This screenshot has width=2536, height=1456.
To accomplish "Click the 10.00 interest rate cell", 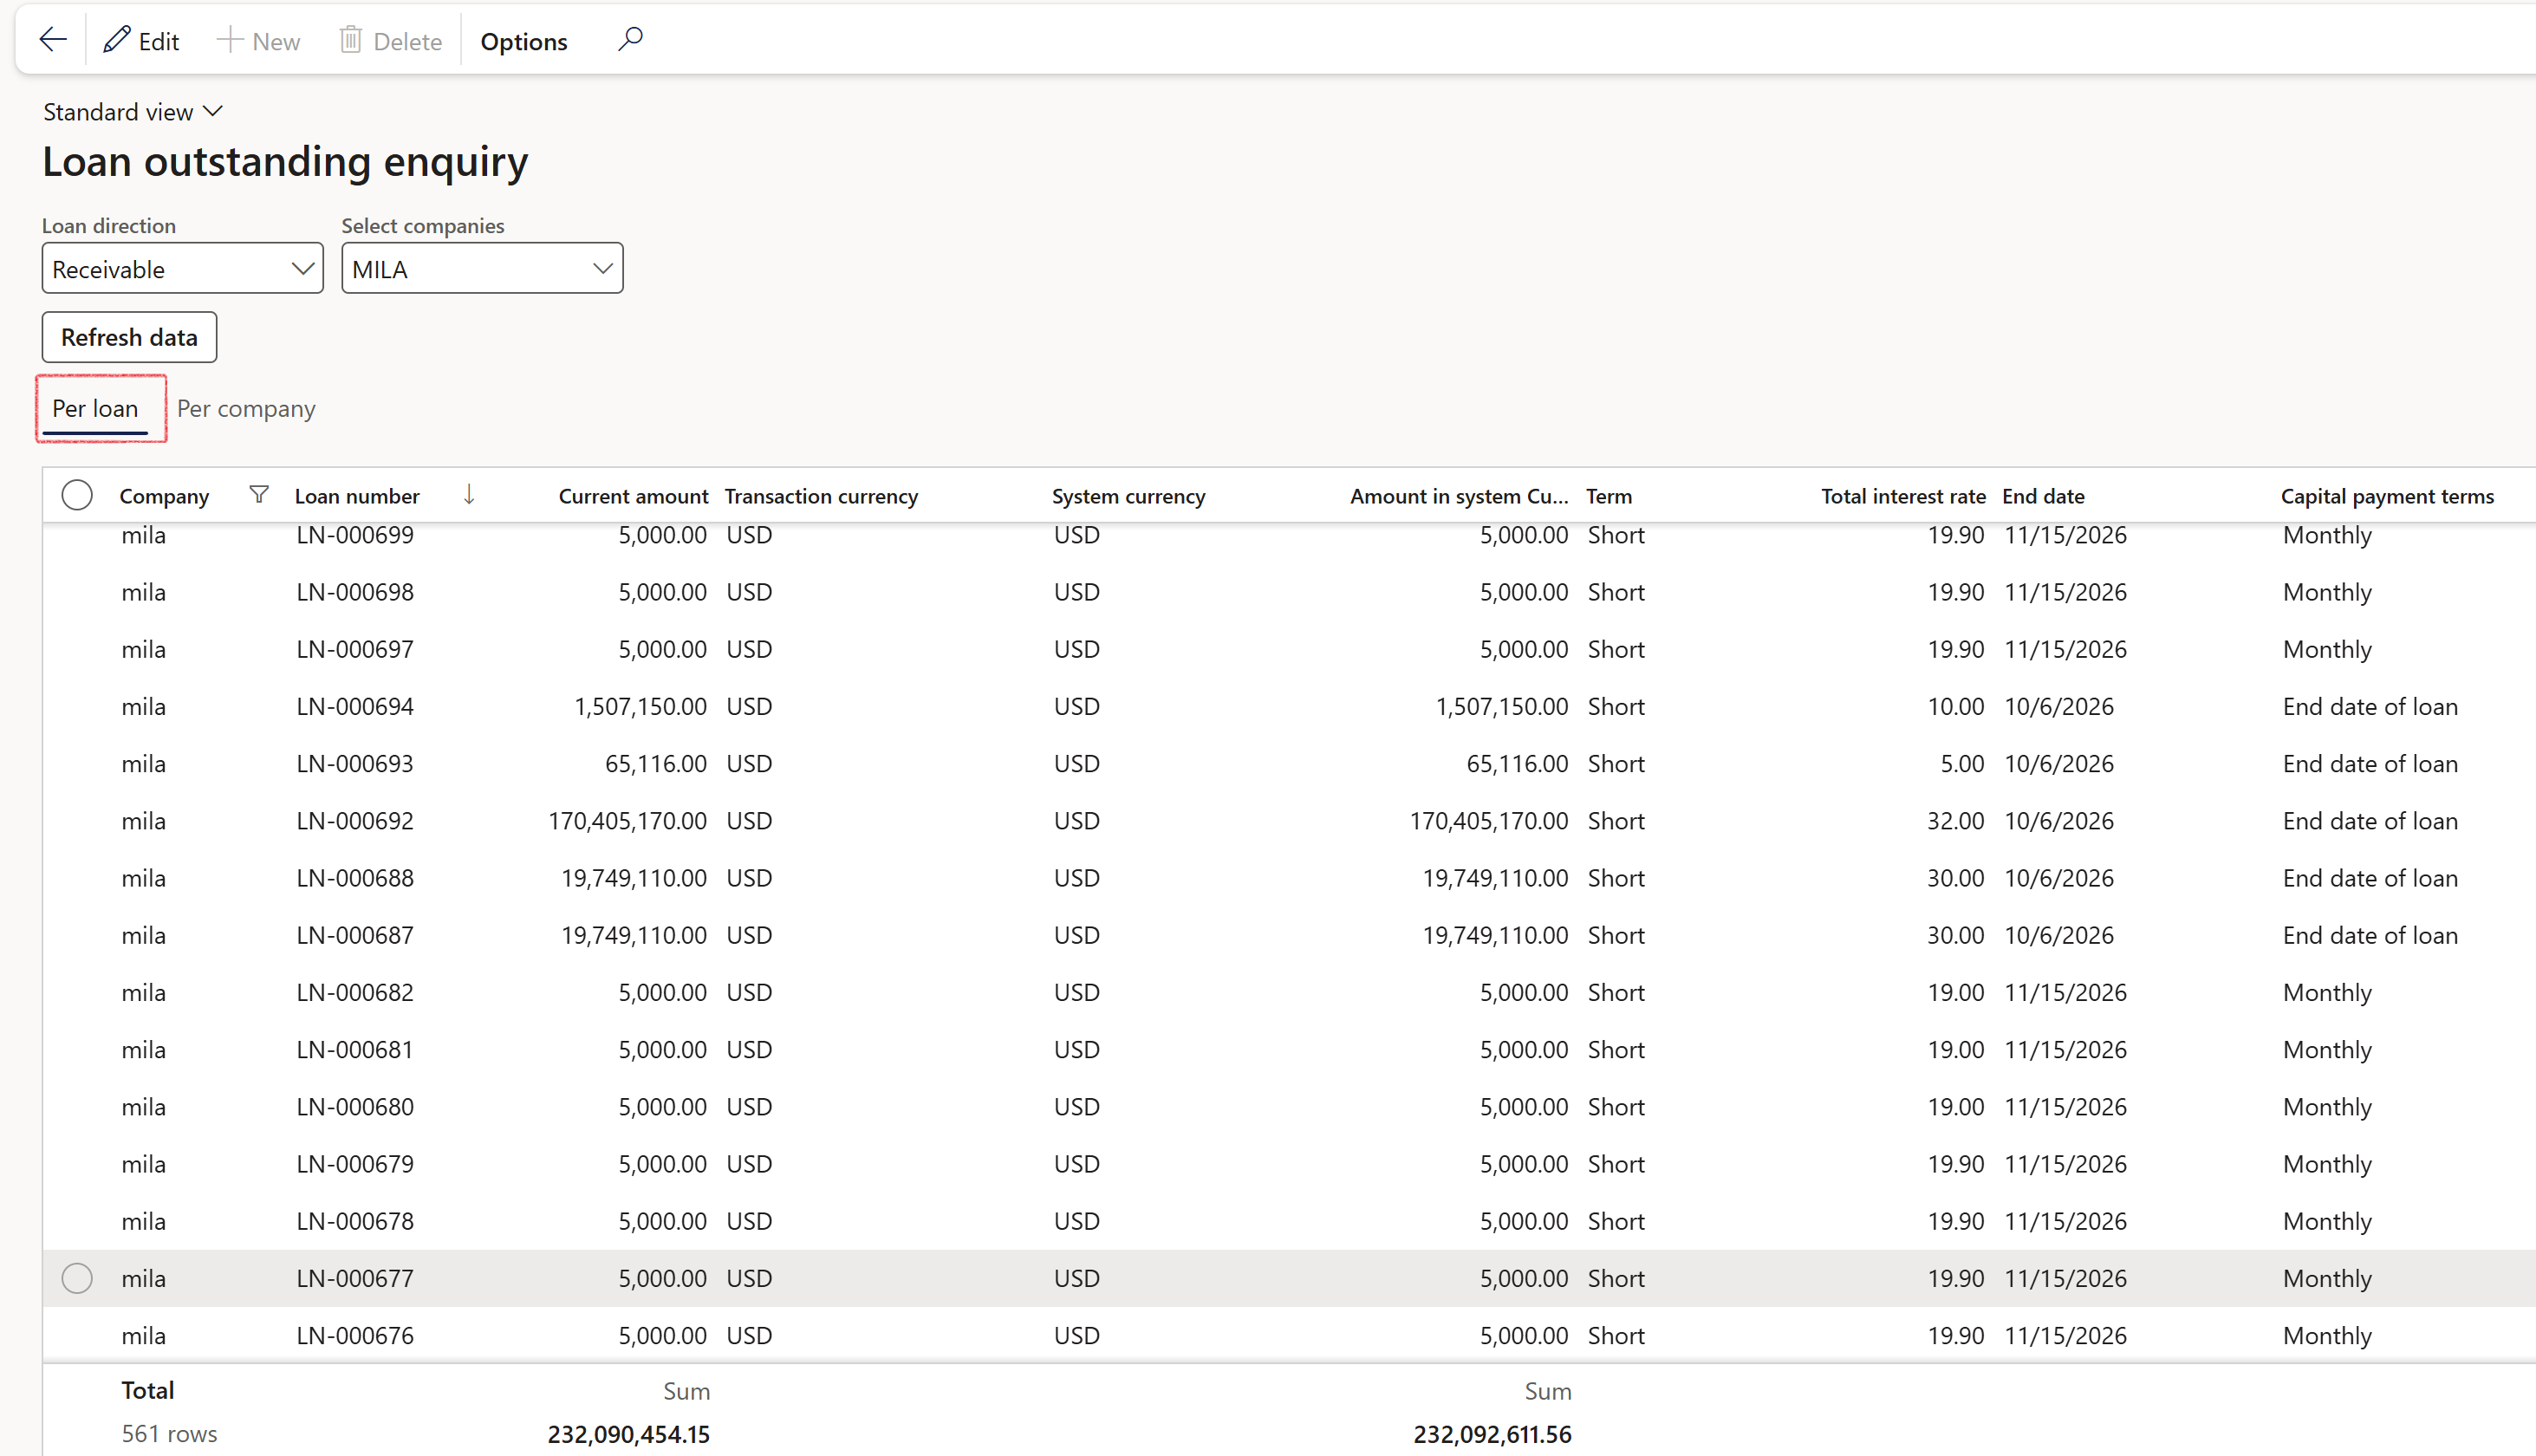I will pyautogui.click(x=1955, y=706).
